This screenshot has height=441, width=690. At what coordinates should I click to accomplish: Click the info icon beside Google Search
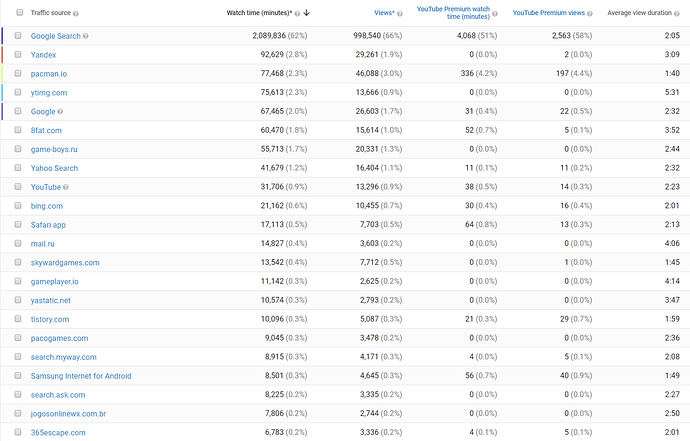click(x=85, y=36)
